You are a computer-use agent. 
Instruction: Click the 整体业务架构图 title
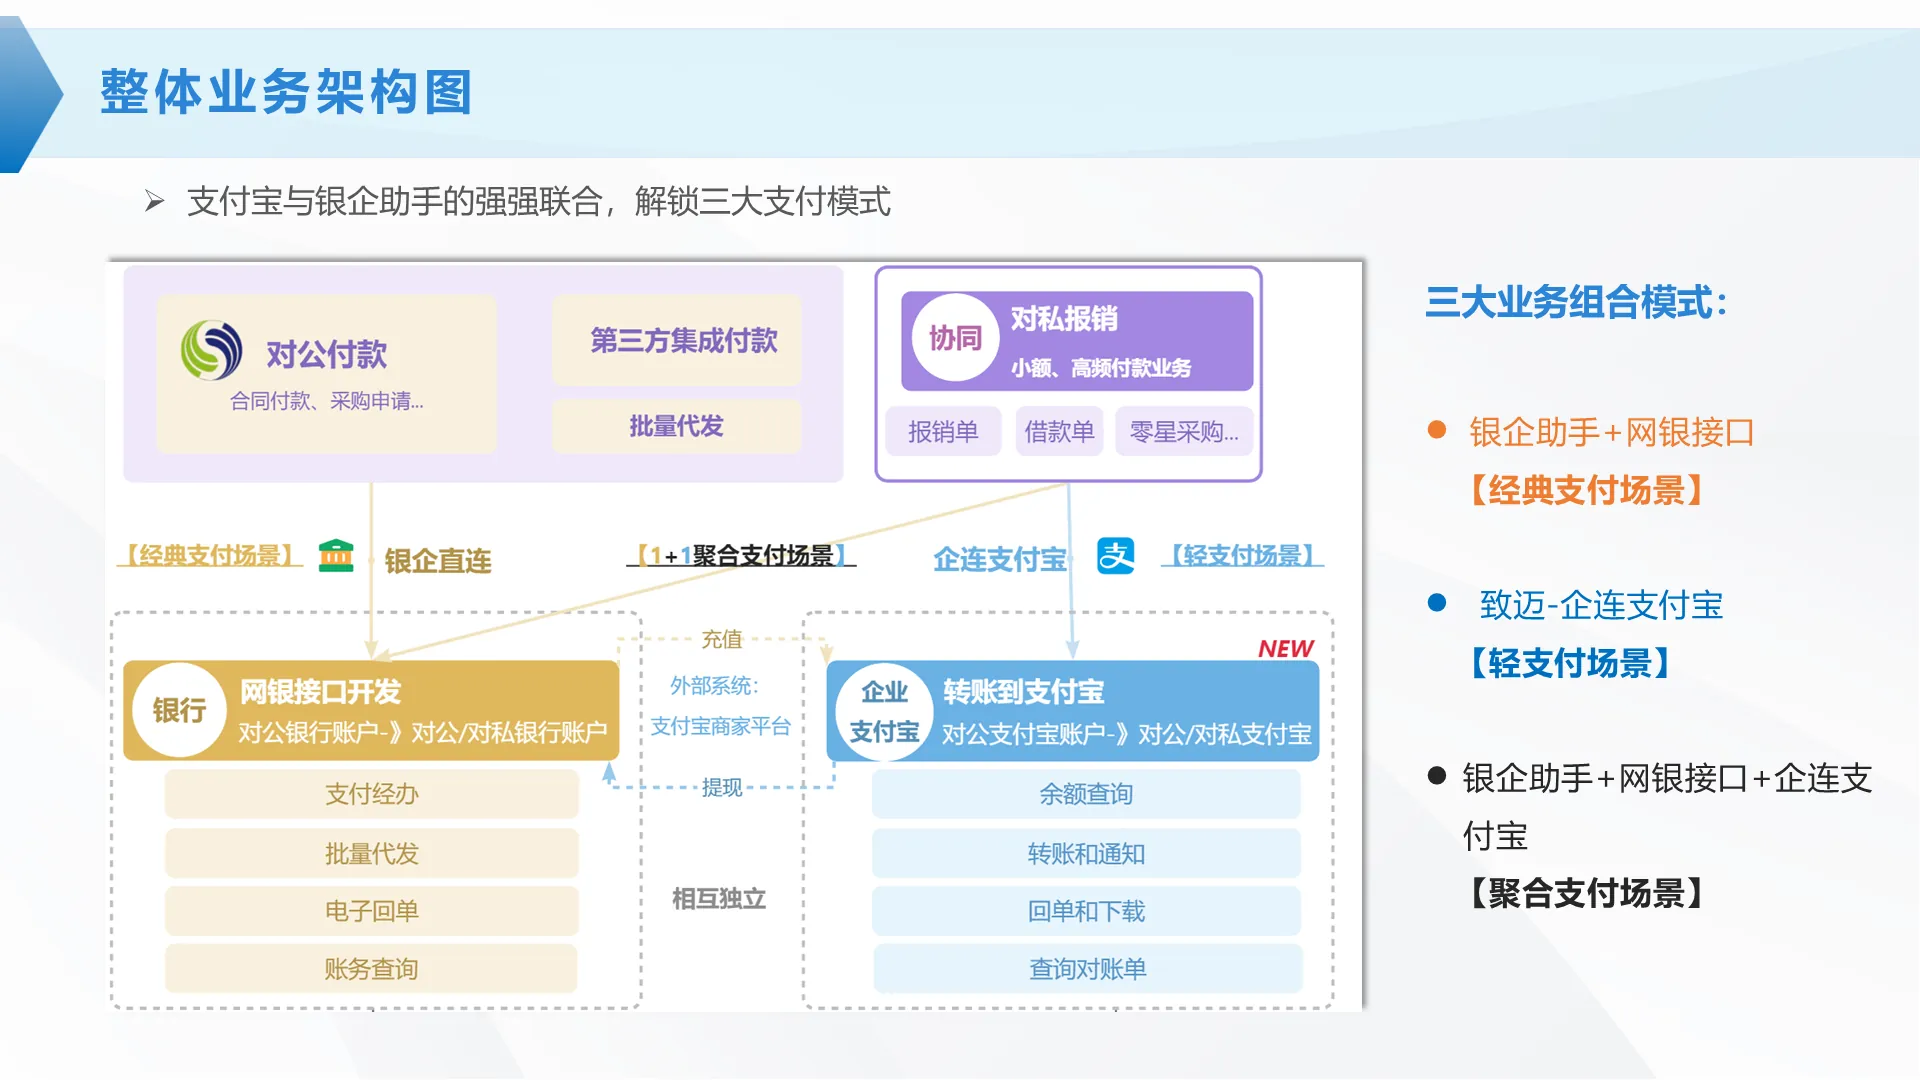286,92
